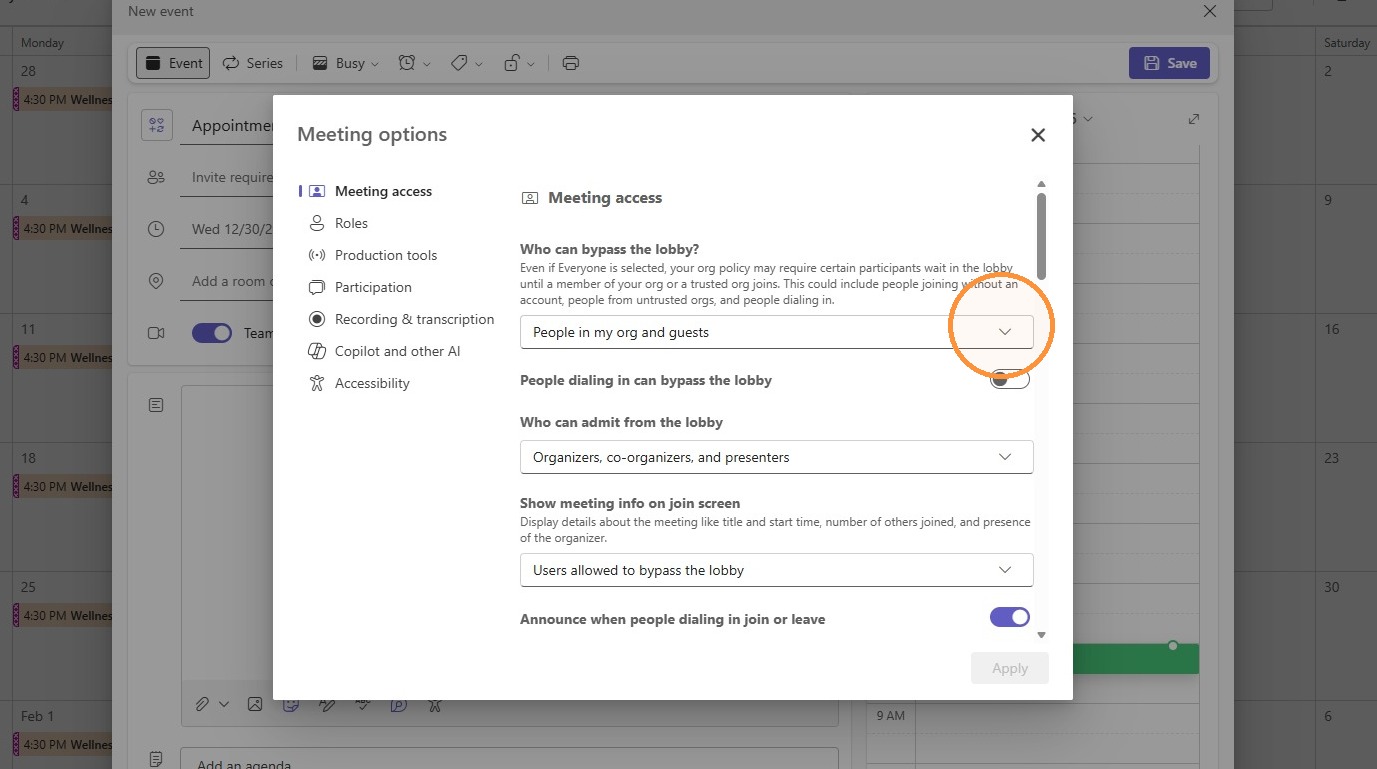Click the paperclip attach icon

click(x=202, y=704)
